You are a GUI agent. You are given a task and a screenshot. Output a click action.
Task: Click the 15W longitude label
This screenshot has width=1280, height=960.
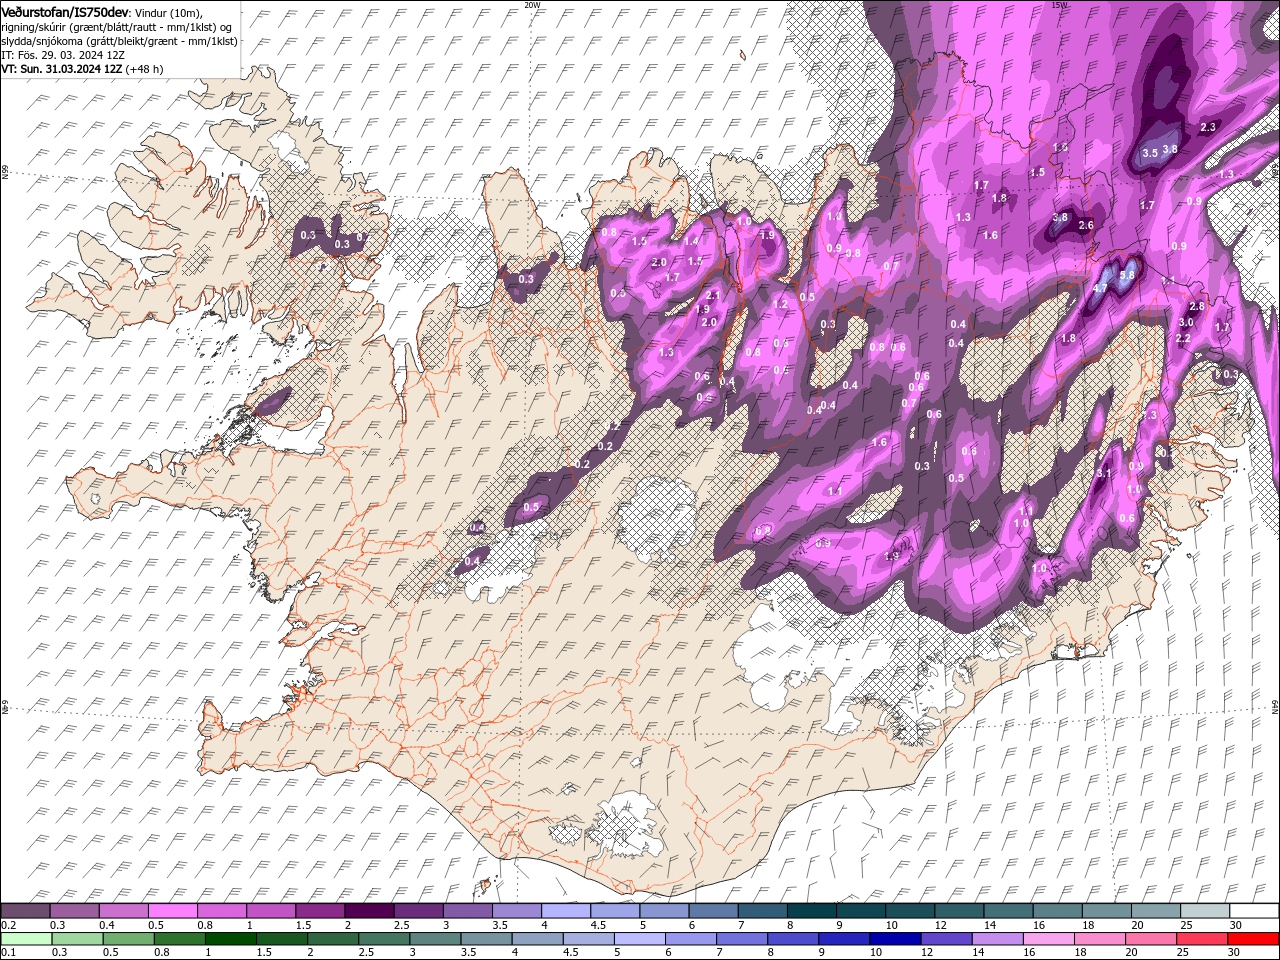click(1059, 4)
